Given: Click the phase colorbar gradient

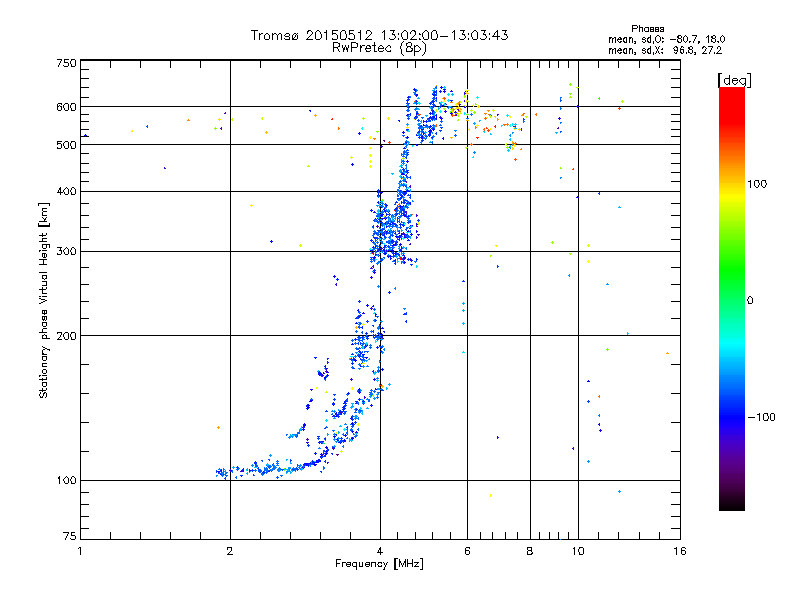Looking at the screenshot, I should tap(732, 298).
